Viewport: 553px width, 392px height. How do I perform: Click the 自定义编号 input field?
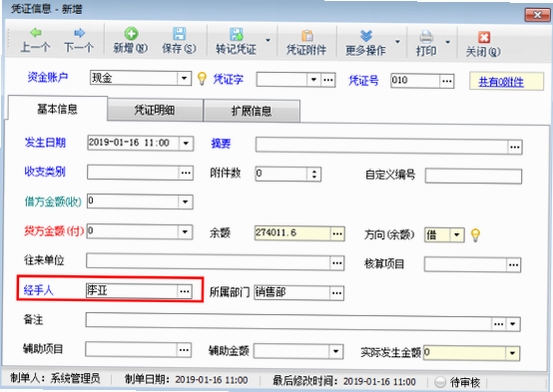click(x=473, y=176)
